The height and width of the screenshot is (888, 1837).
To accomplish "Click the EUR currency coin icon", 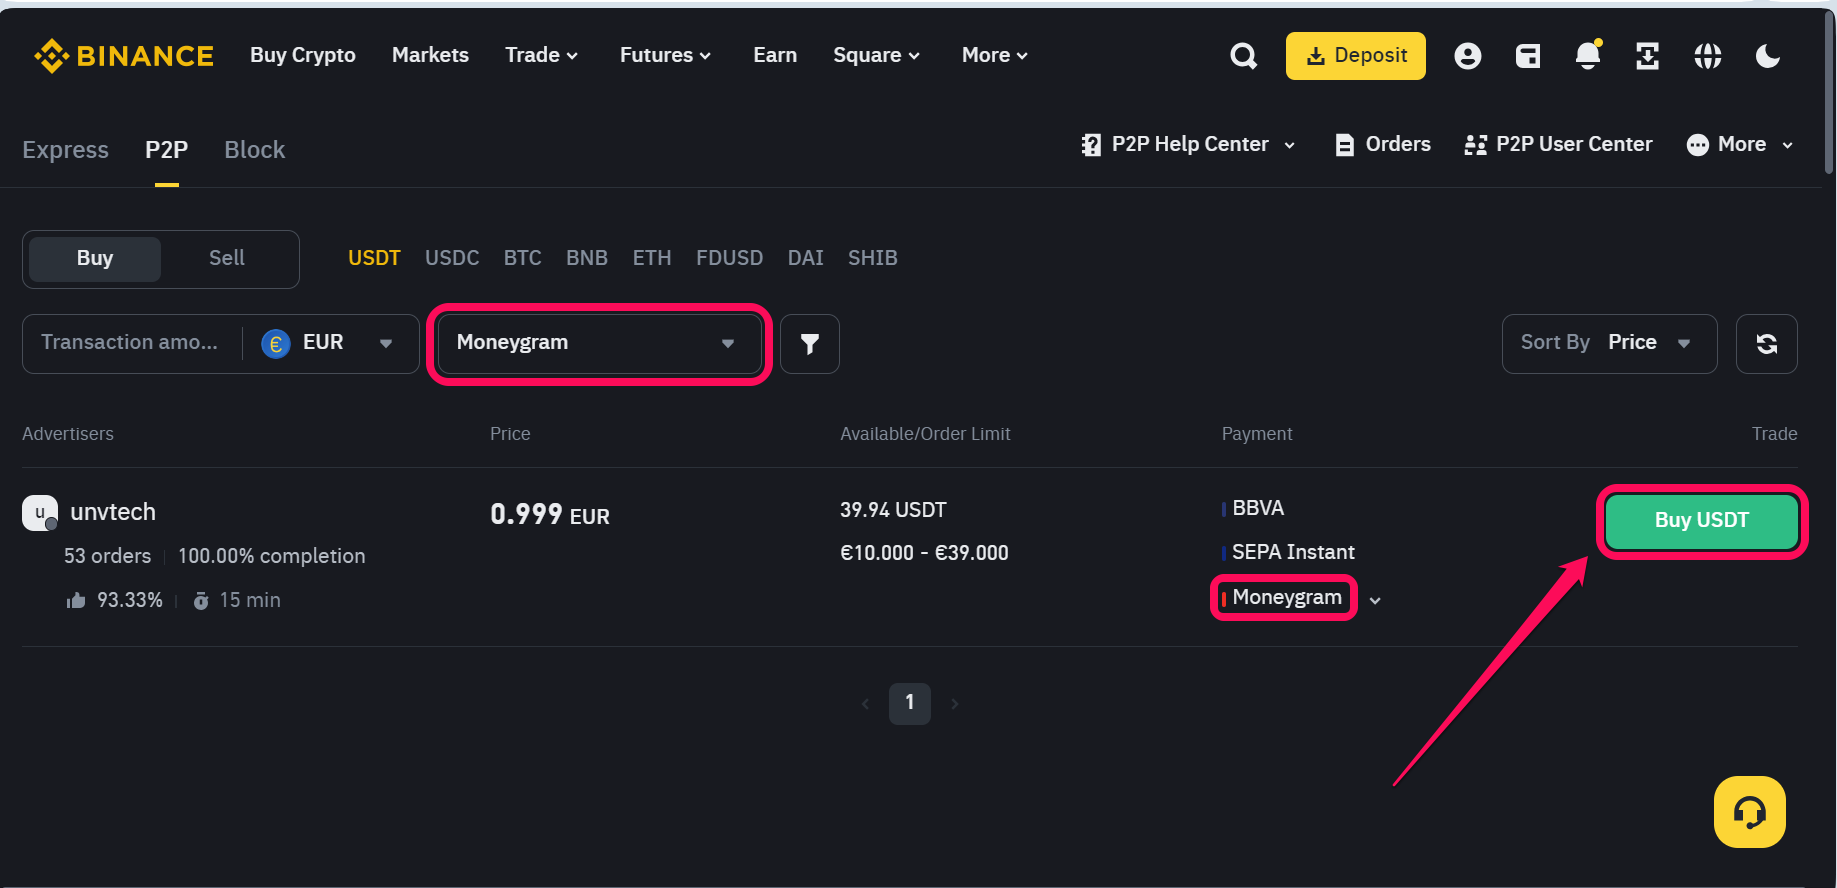I will point(275,344).
